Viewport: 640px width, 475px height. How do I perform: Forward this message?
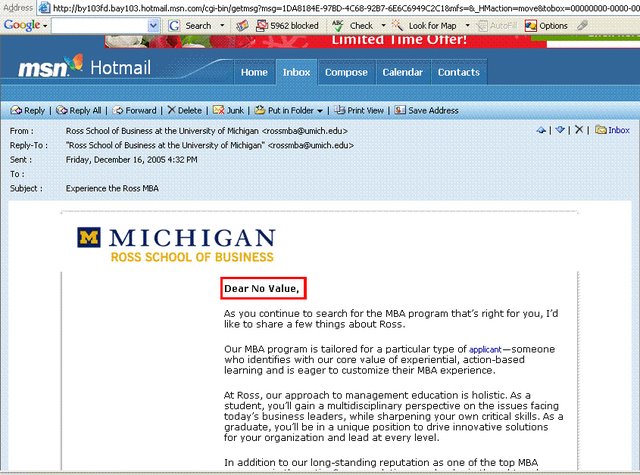135,110
